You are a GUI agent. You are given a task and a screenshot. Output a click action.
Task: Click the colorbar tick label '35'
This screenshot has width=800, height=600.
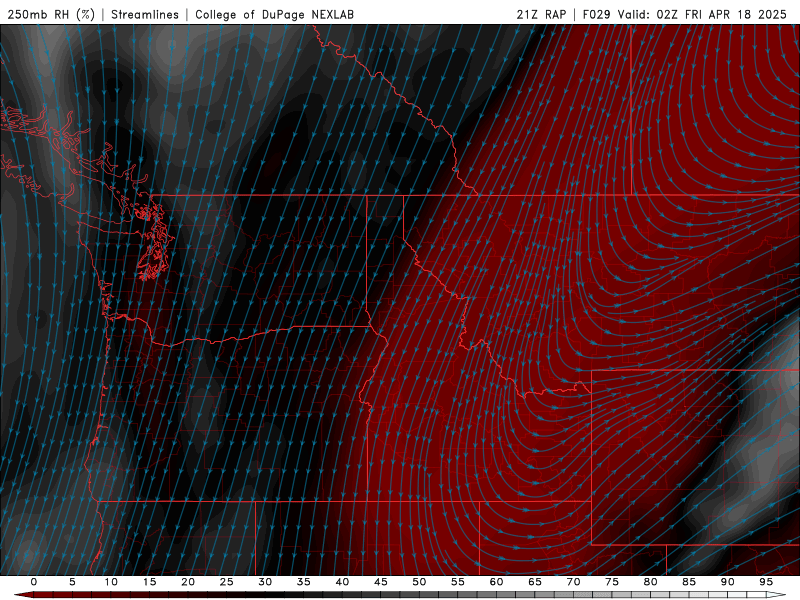304,582
